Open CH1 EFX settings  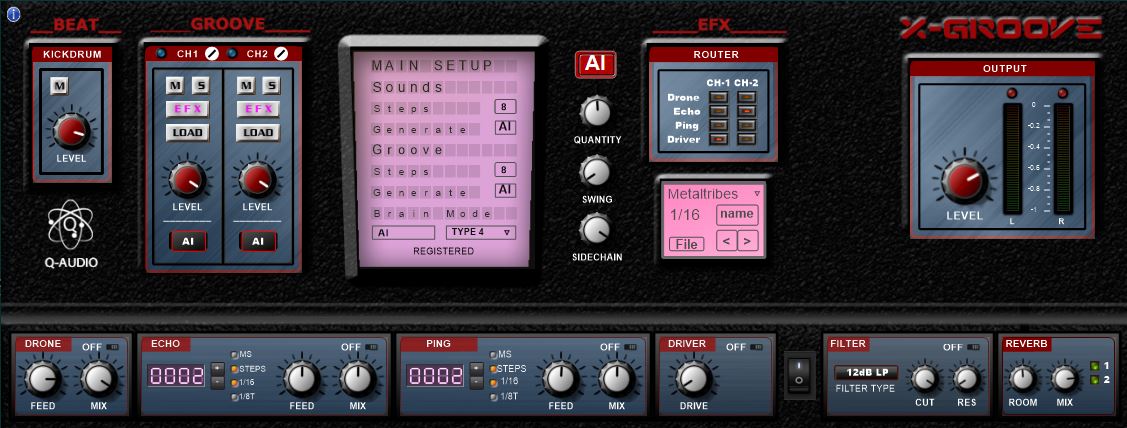coord(188,109)
